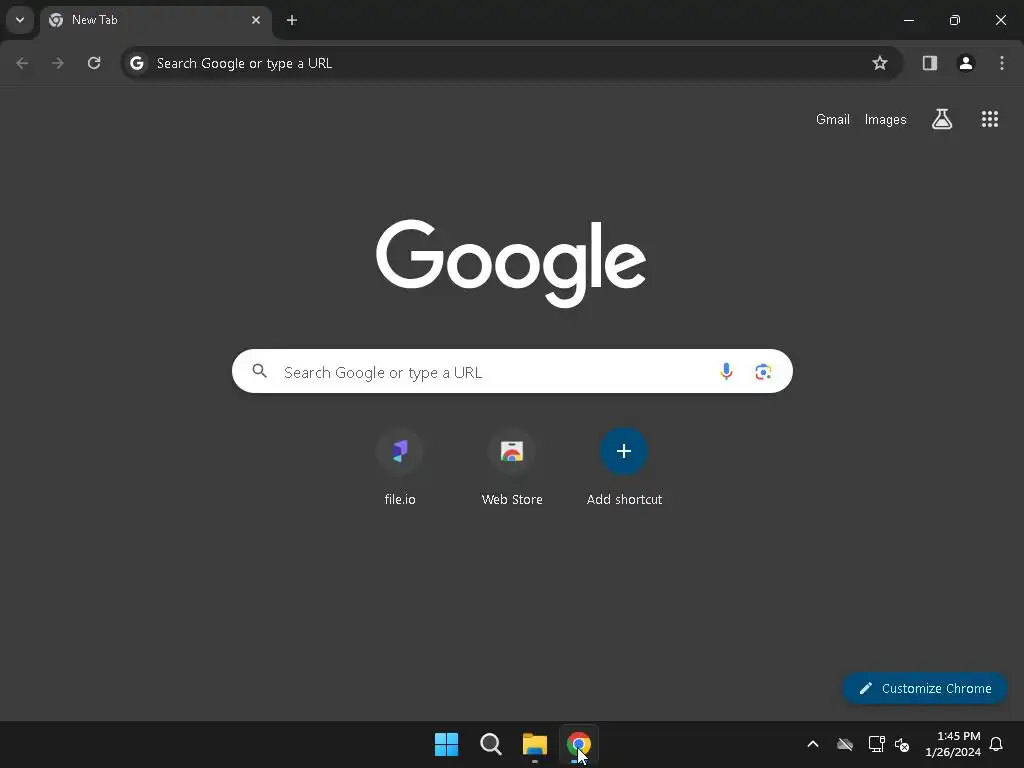Viewport: 1024px width, 768px height.
Task: Open a new tab with the plus button
Action: [292, 20]
